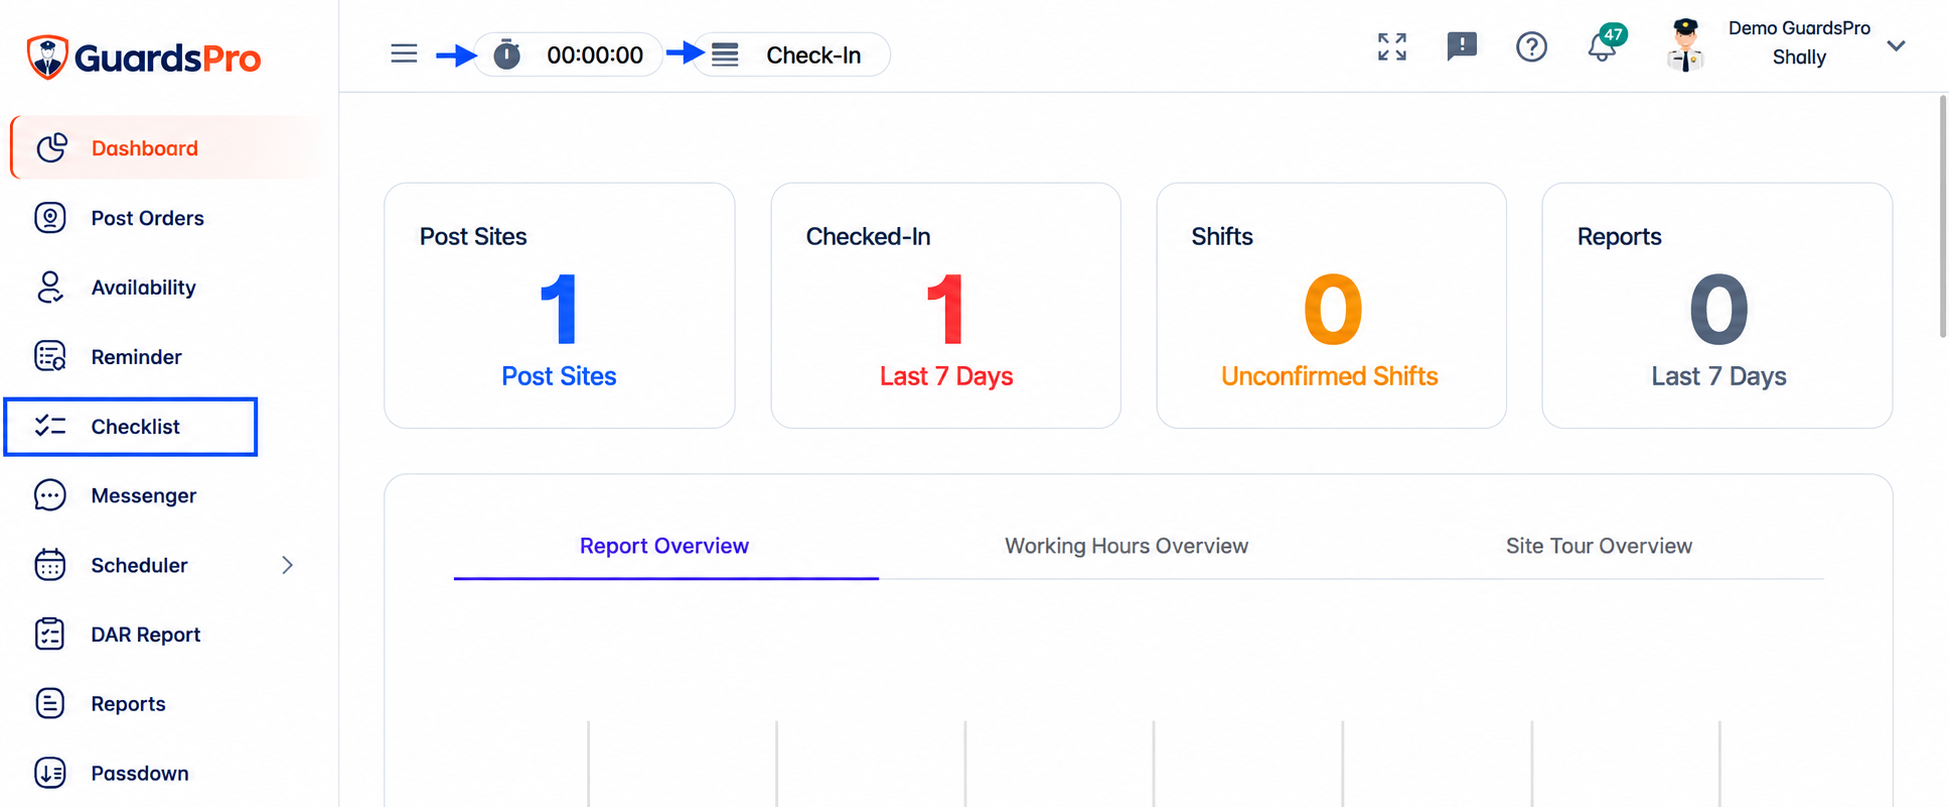This screenshot has width=1949, height=807.
Task: Click the Checked-In Last 7 Days label
Action: tap(946, 376)
